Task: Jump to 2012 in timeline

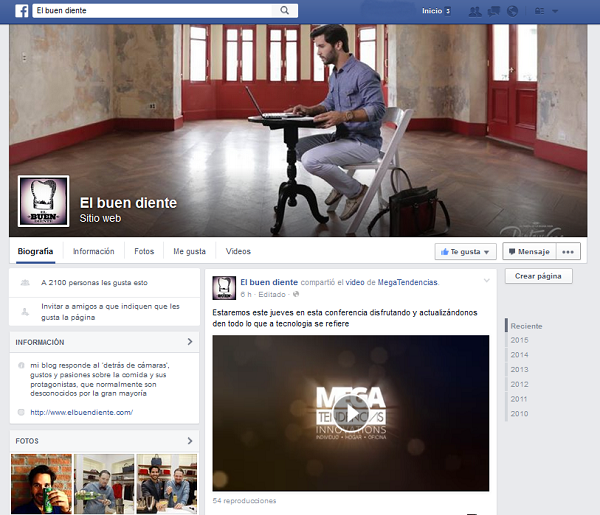Action: [519, 384]
